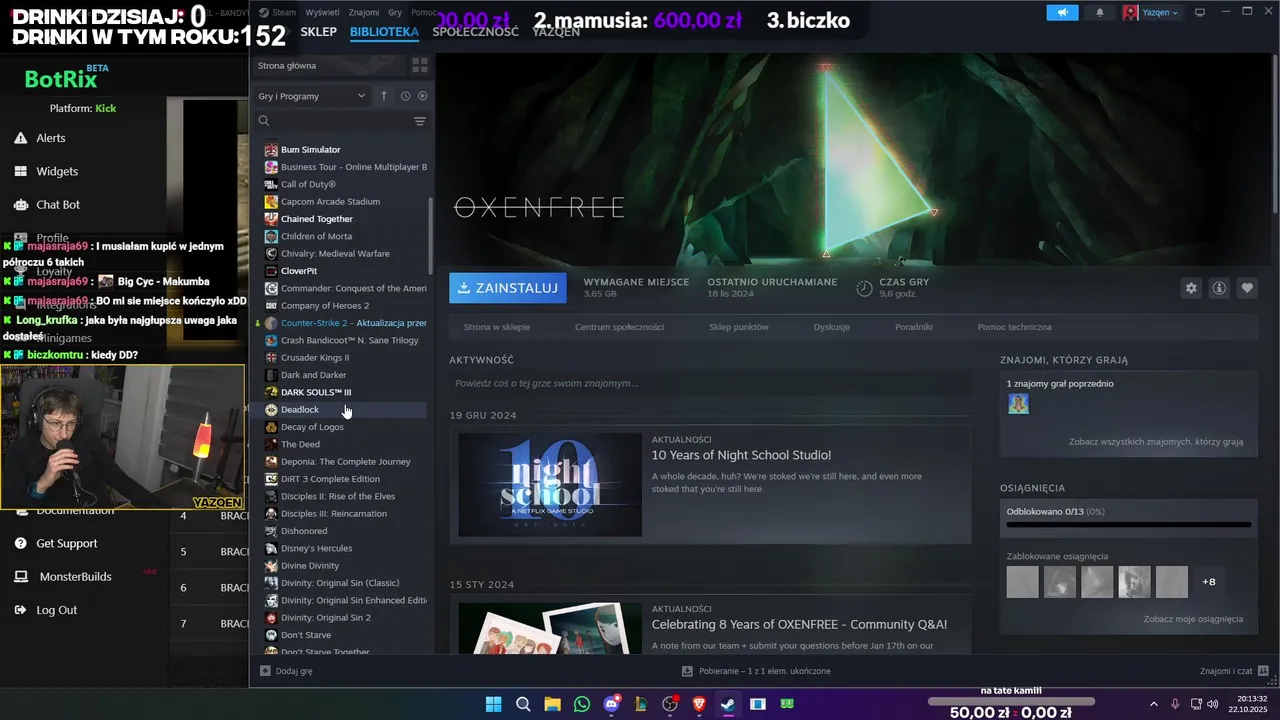Screen dimensions: 1280x720
Task: Open 10 Years of Night School thumbnail
Action: pyautogui.click(x=550, y=485)
